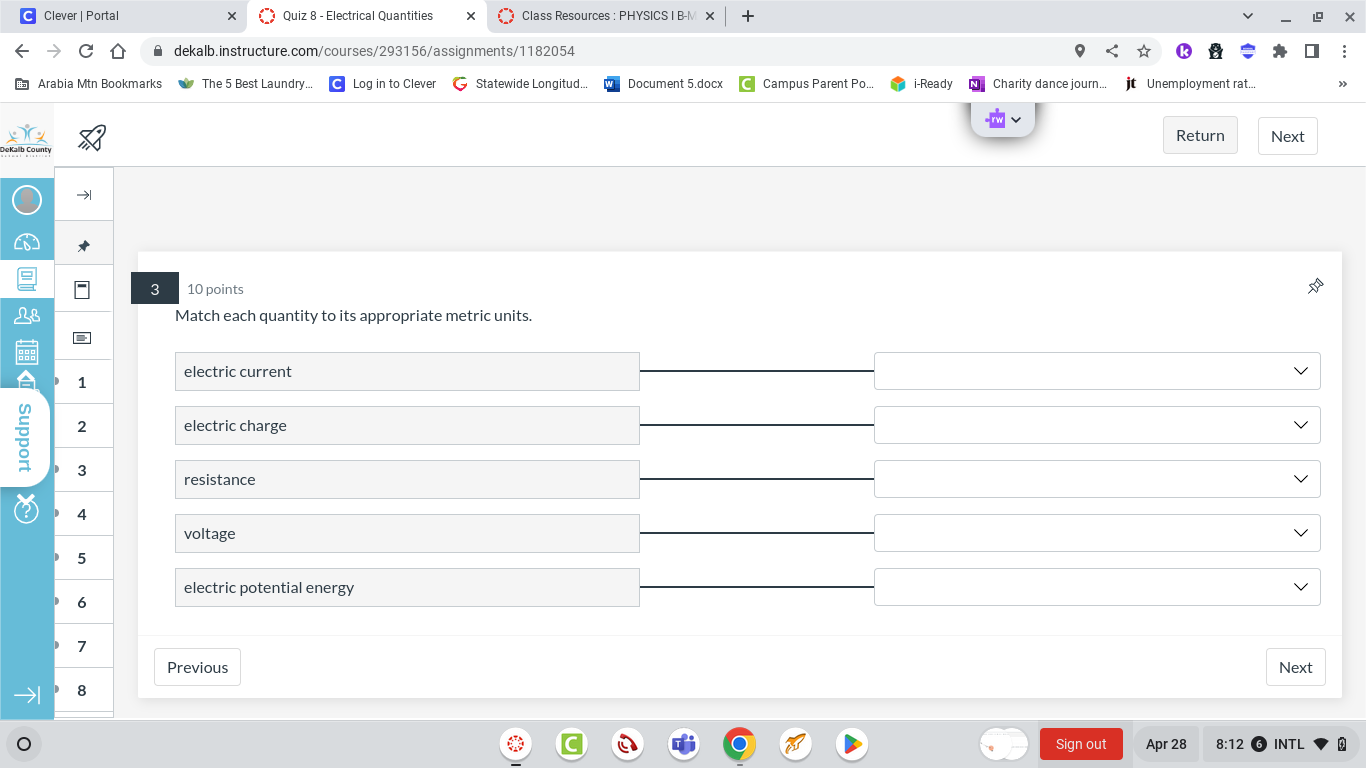The image size is (1366, 768).
Task: Reload the page in Chrome
Action: click(86, 51)
